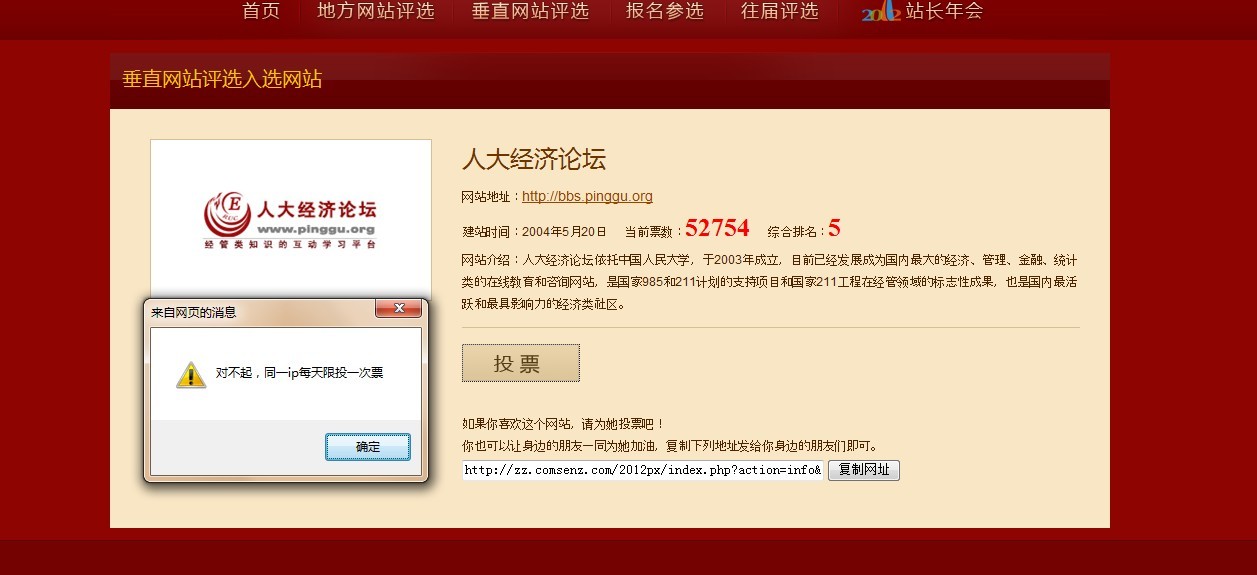Click the warning triangle icon in dialog
Image resolution: width=1257 pixels, height=575 pixels.
191,374
